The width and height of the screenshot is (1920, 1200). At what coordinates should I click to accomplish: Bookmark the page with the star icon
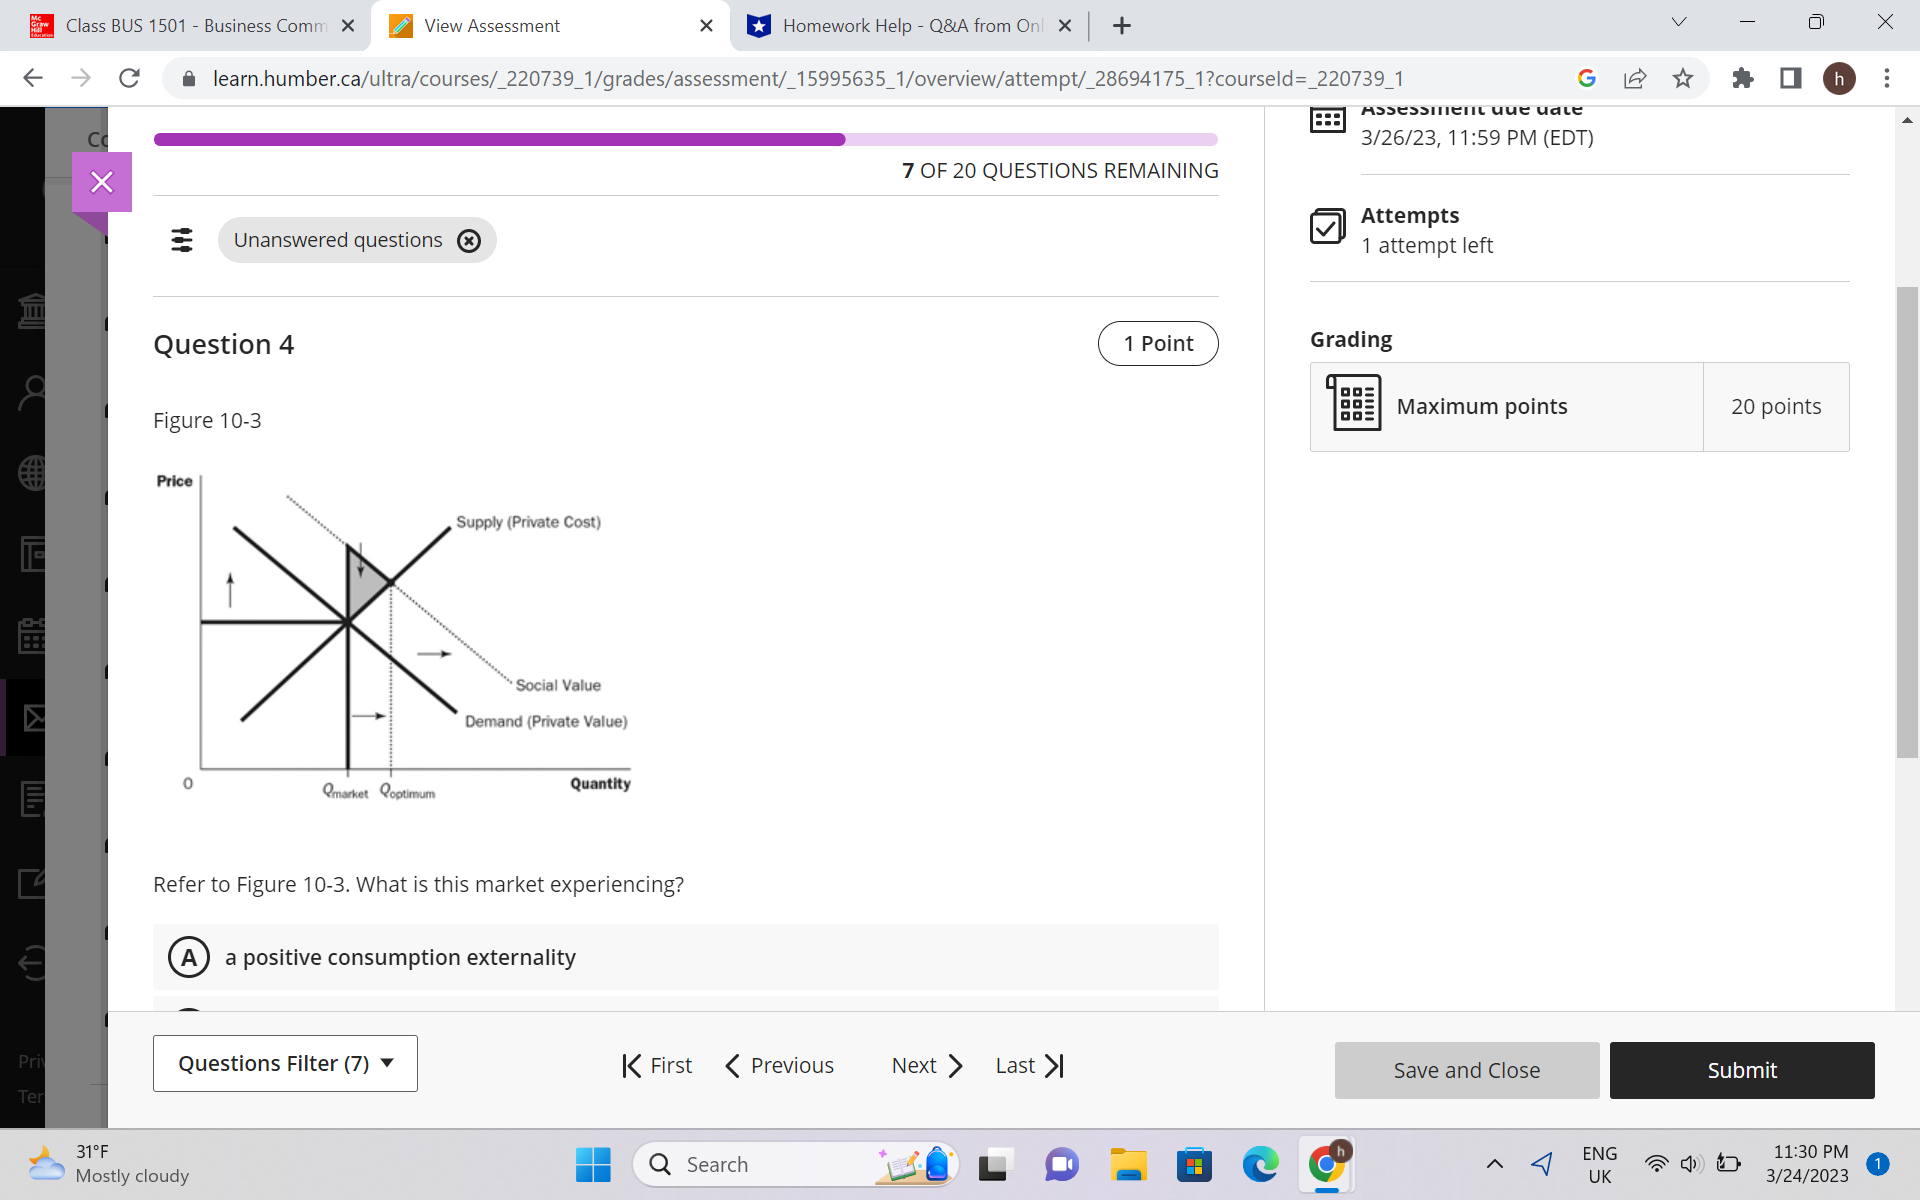coord(1684,78)
